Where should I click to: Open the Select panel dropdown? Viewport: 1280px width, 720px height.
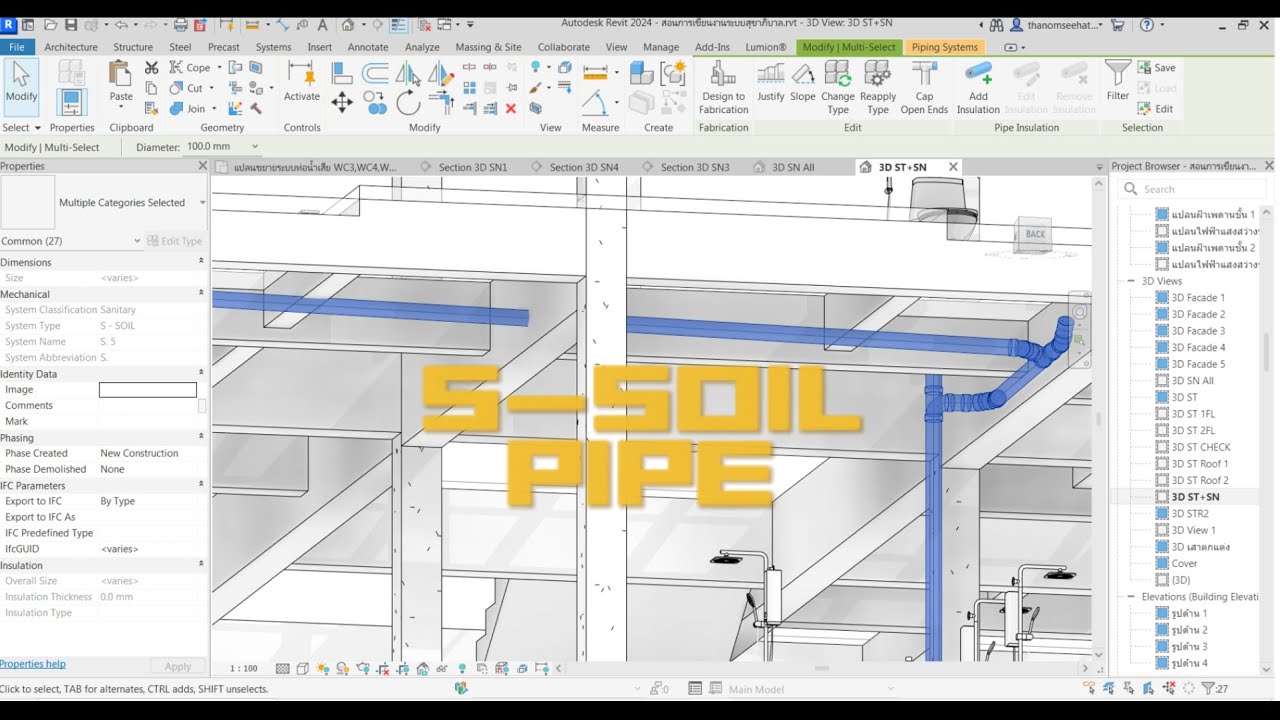click(x=21, y=128)
